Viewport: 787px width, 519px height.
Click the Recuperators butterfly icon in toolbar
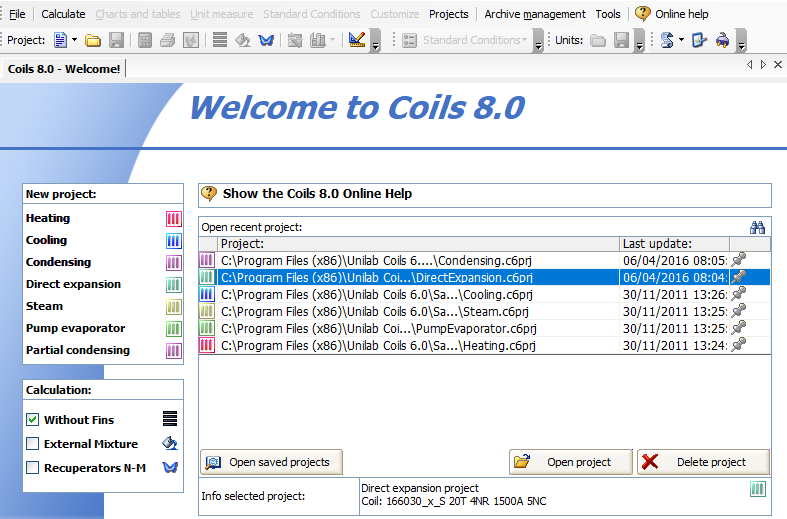click(x=266, y=40)
